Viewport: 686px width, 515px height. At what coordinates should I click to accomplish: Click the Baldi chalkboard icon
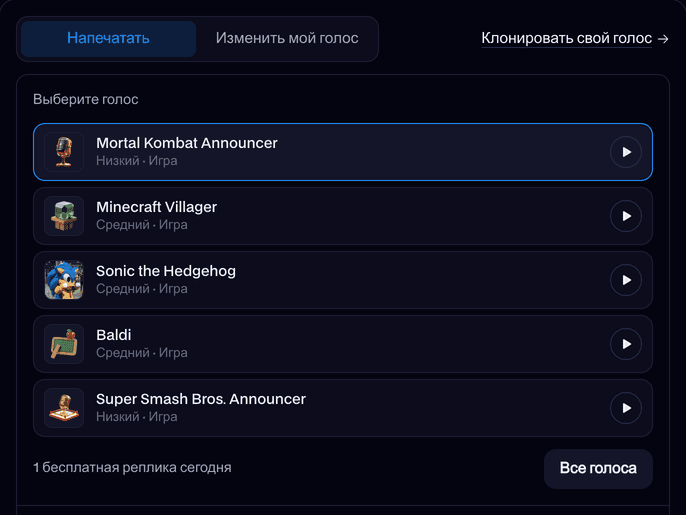coord(64,344)
